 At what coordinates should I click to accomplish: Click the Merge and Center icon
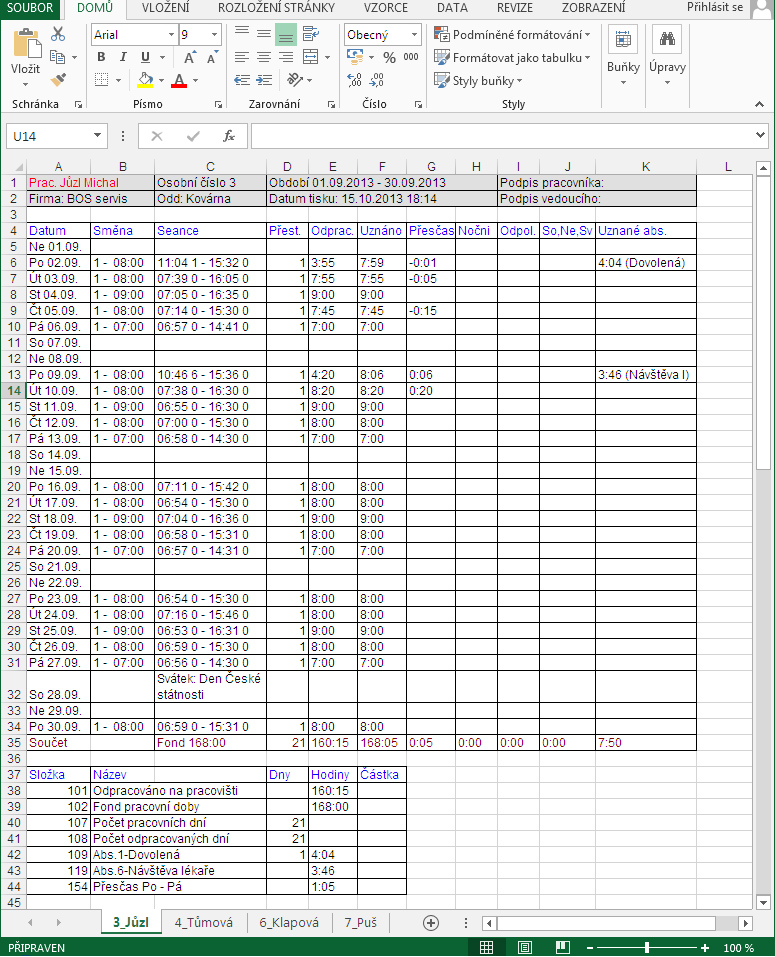[311, 57]
